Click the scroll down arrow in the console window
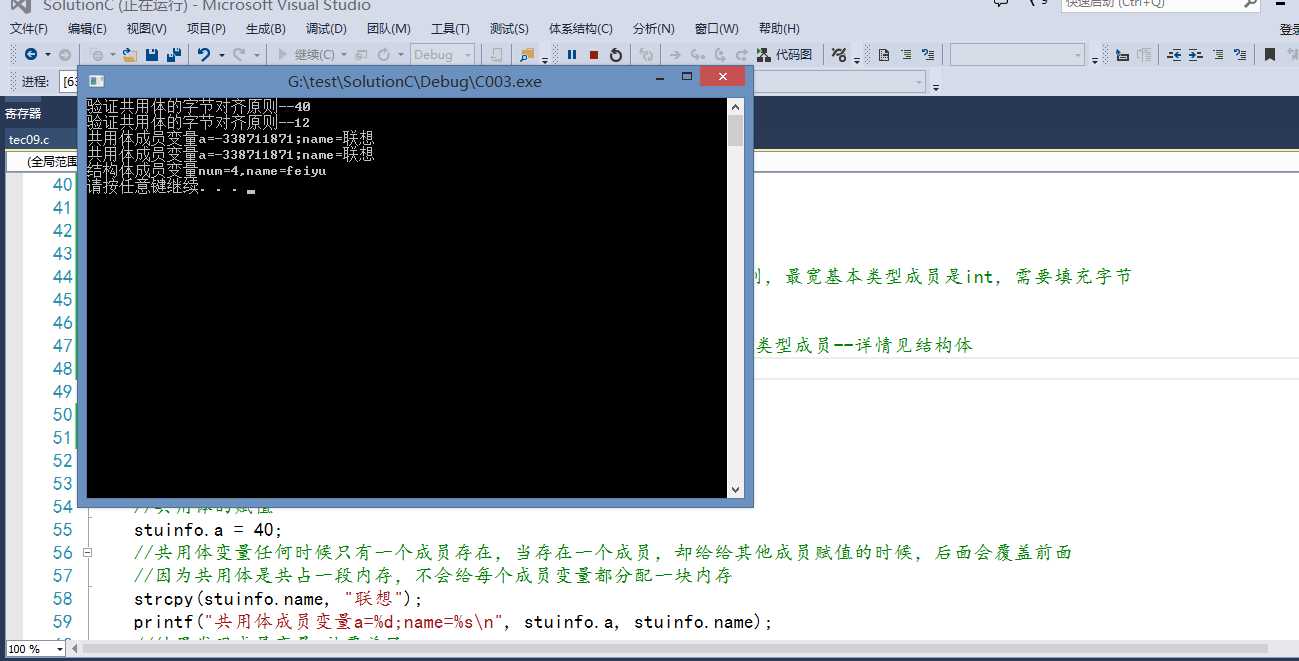 click(736, 490)
